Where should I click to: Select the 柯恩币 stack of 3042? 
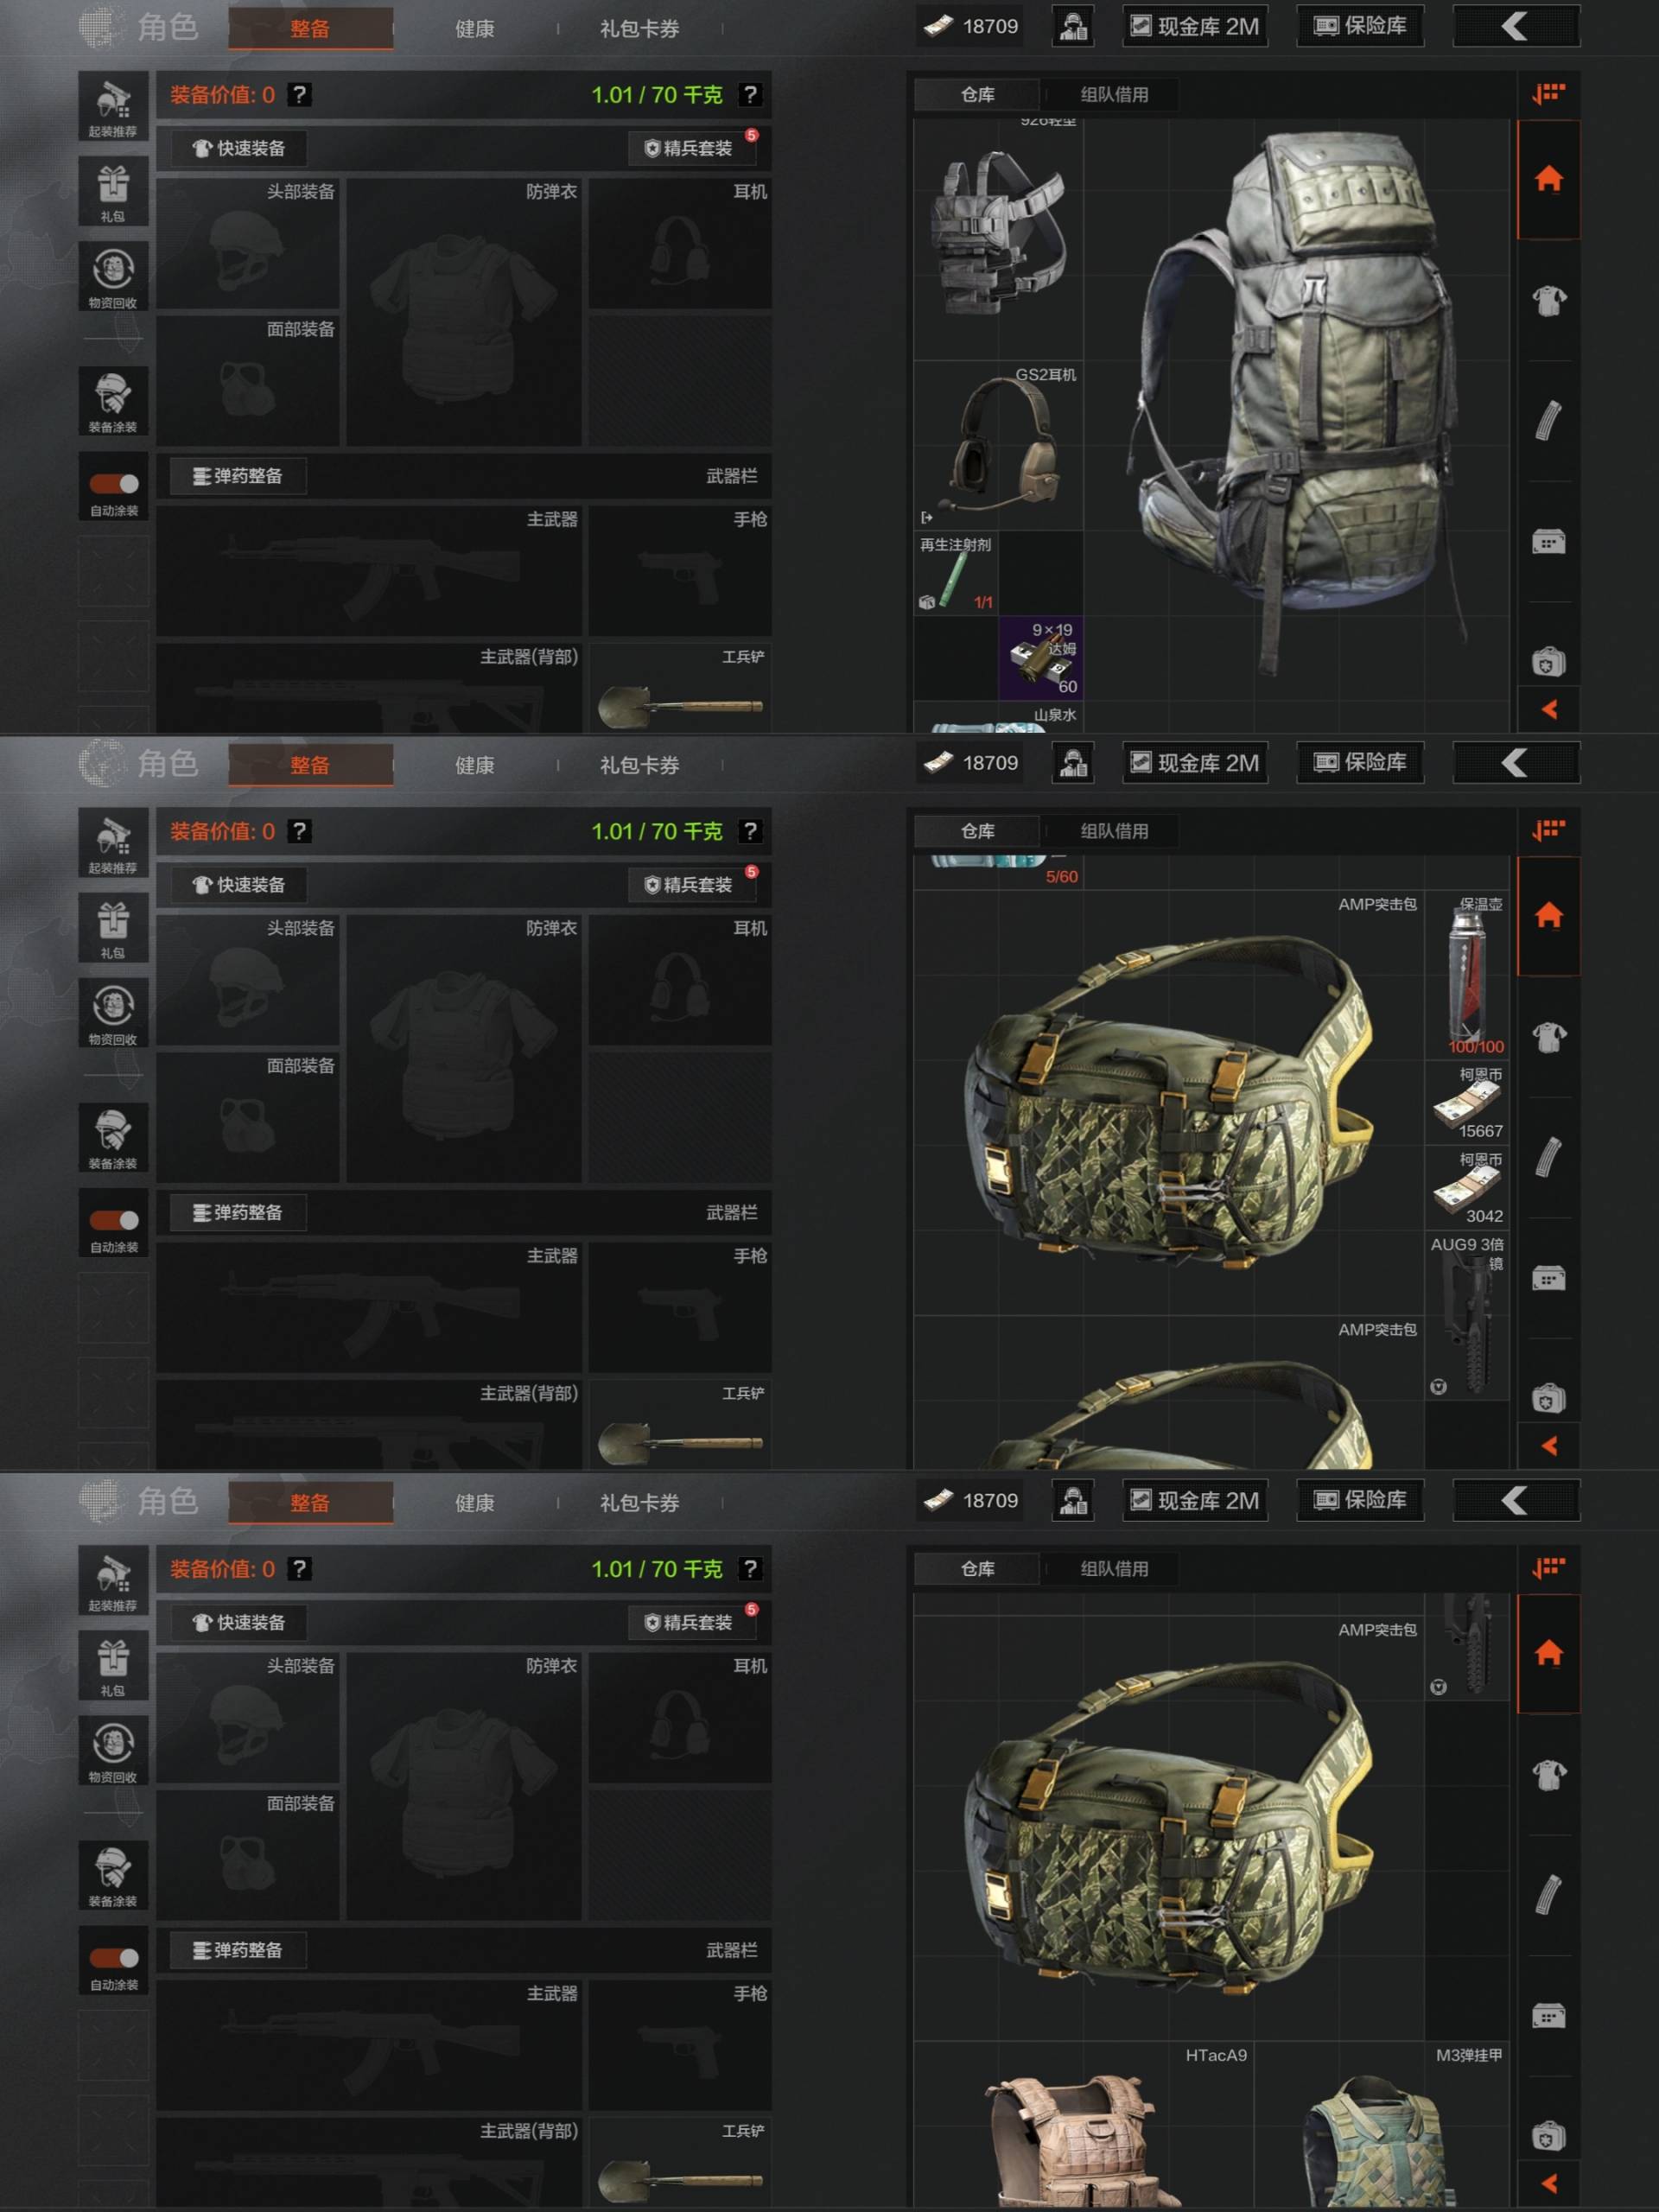point(1466,1188)
